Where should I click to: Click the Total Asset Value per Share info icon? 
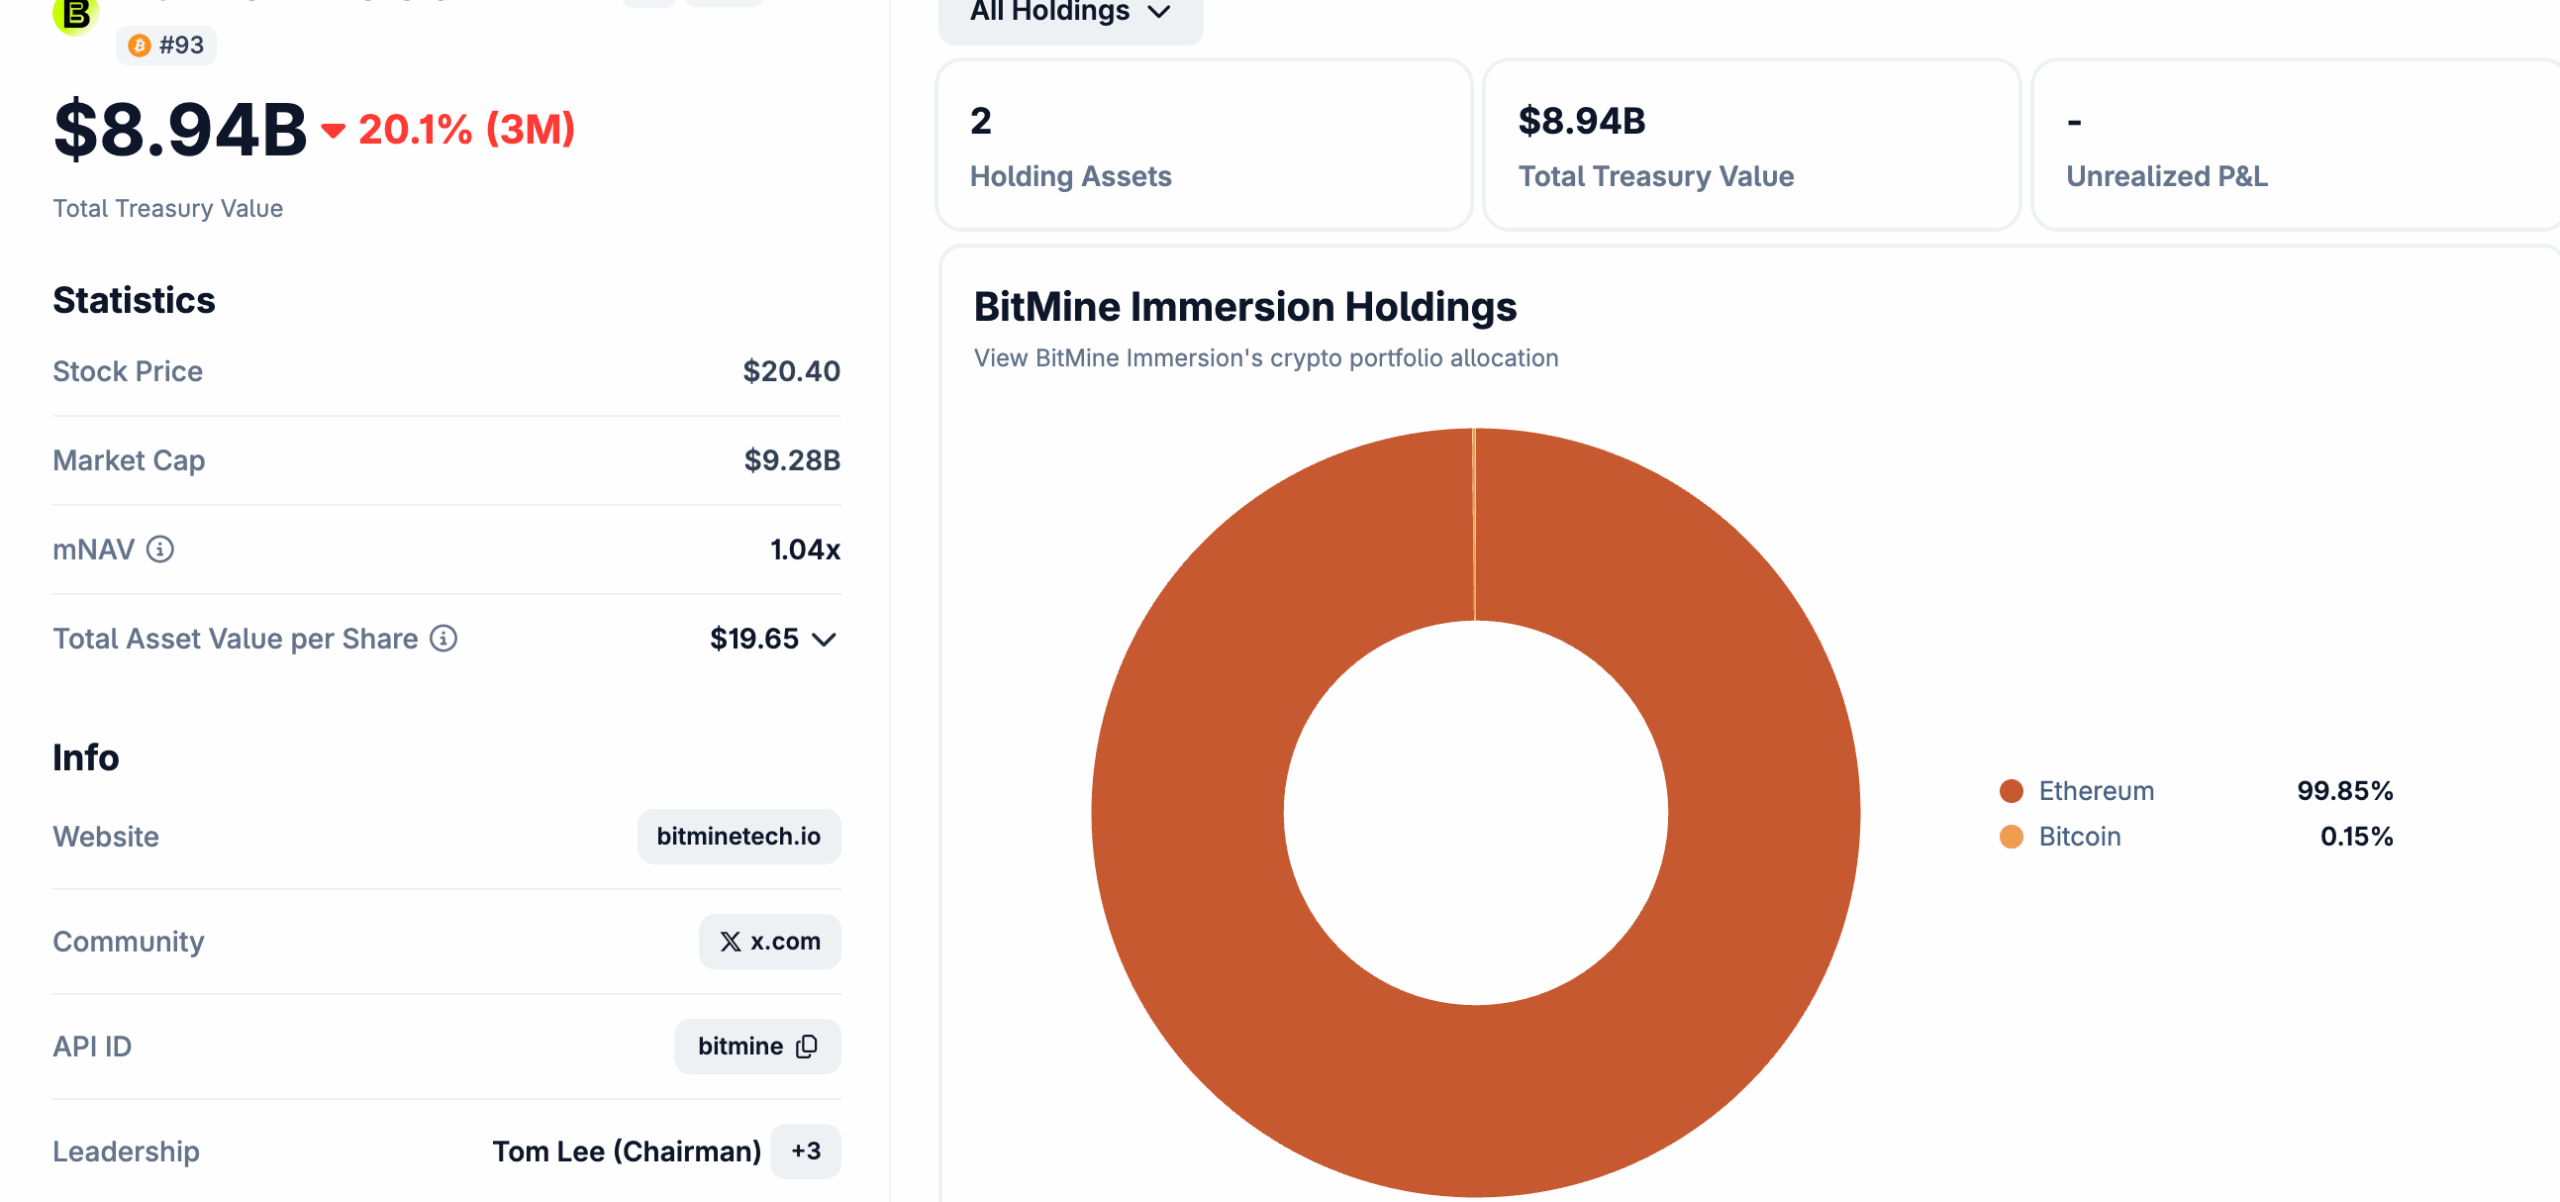pyautogui.click(x=444, y=638)
